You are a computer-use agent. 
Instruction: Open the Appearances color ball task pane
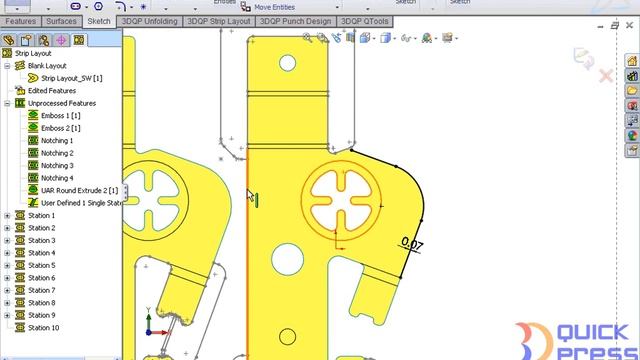pyautogui.click(x=632, y=135)
